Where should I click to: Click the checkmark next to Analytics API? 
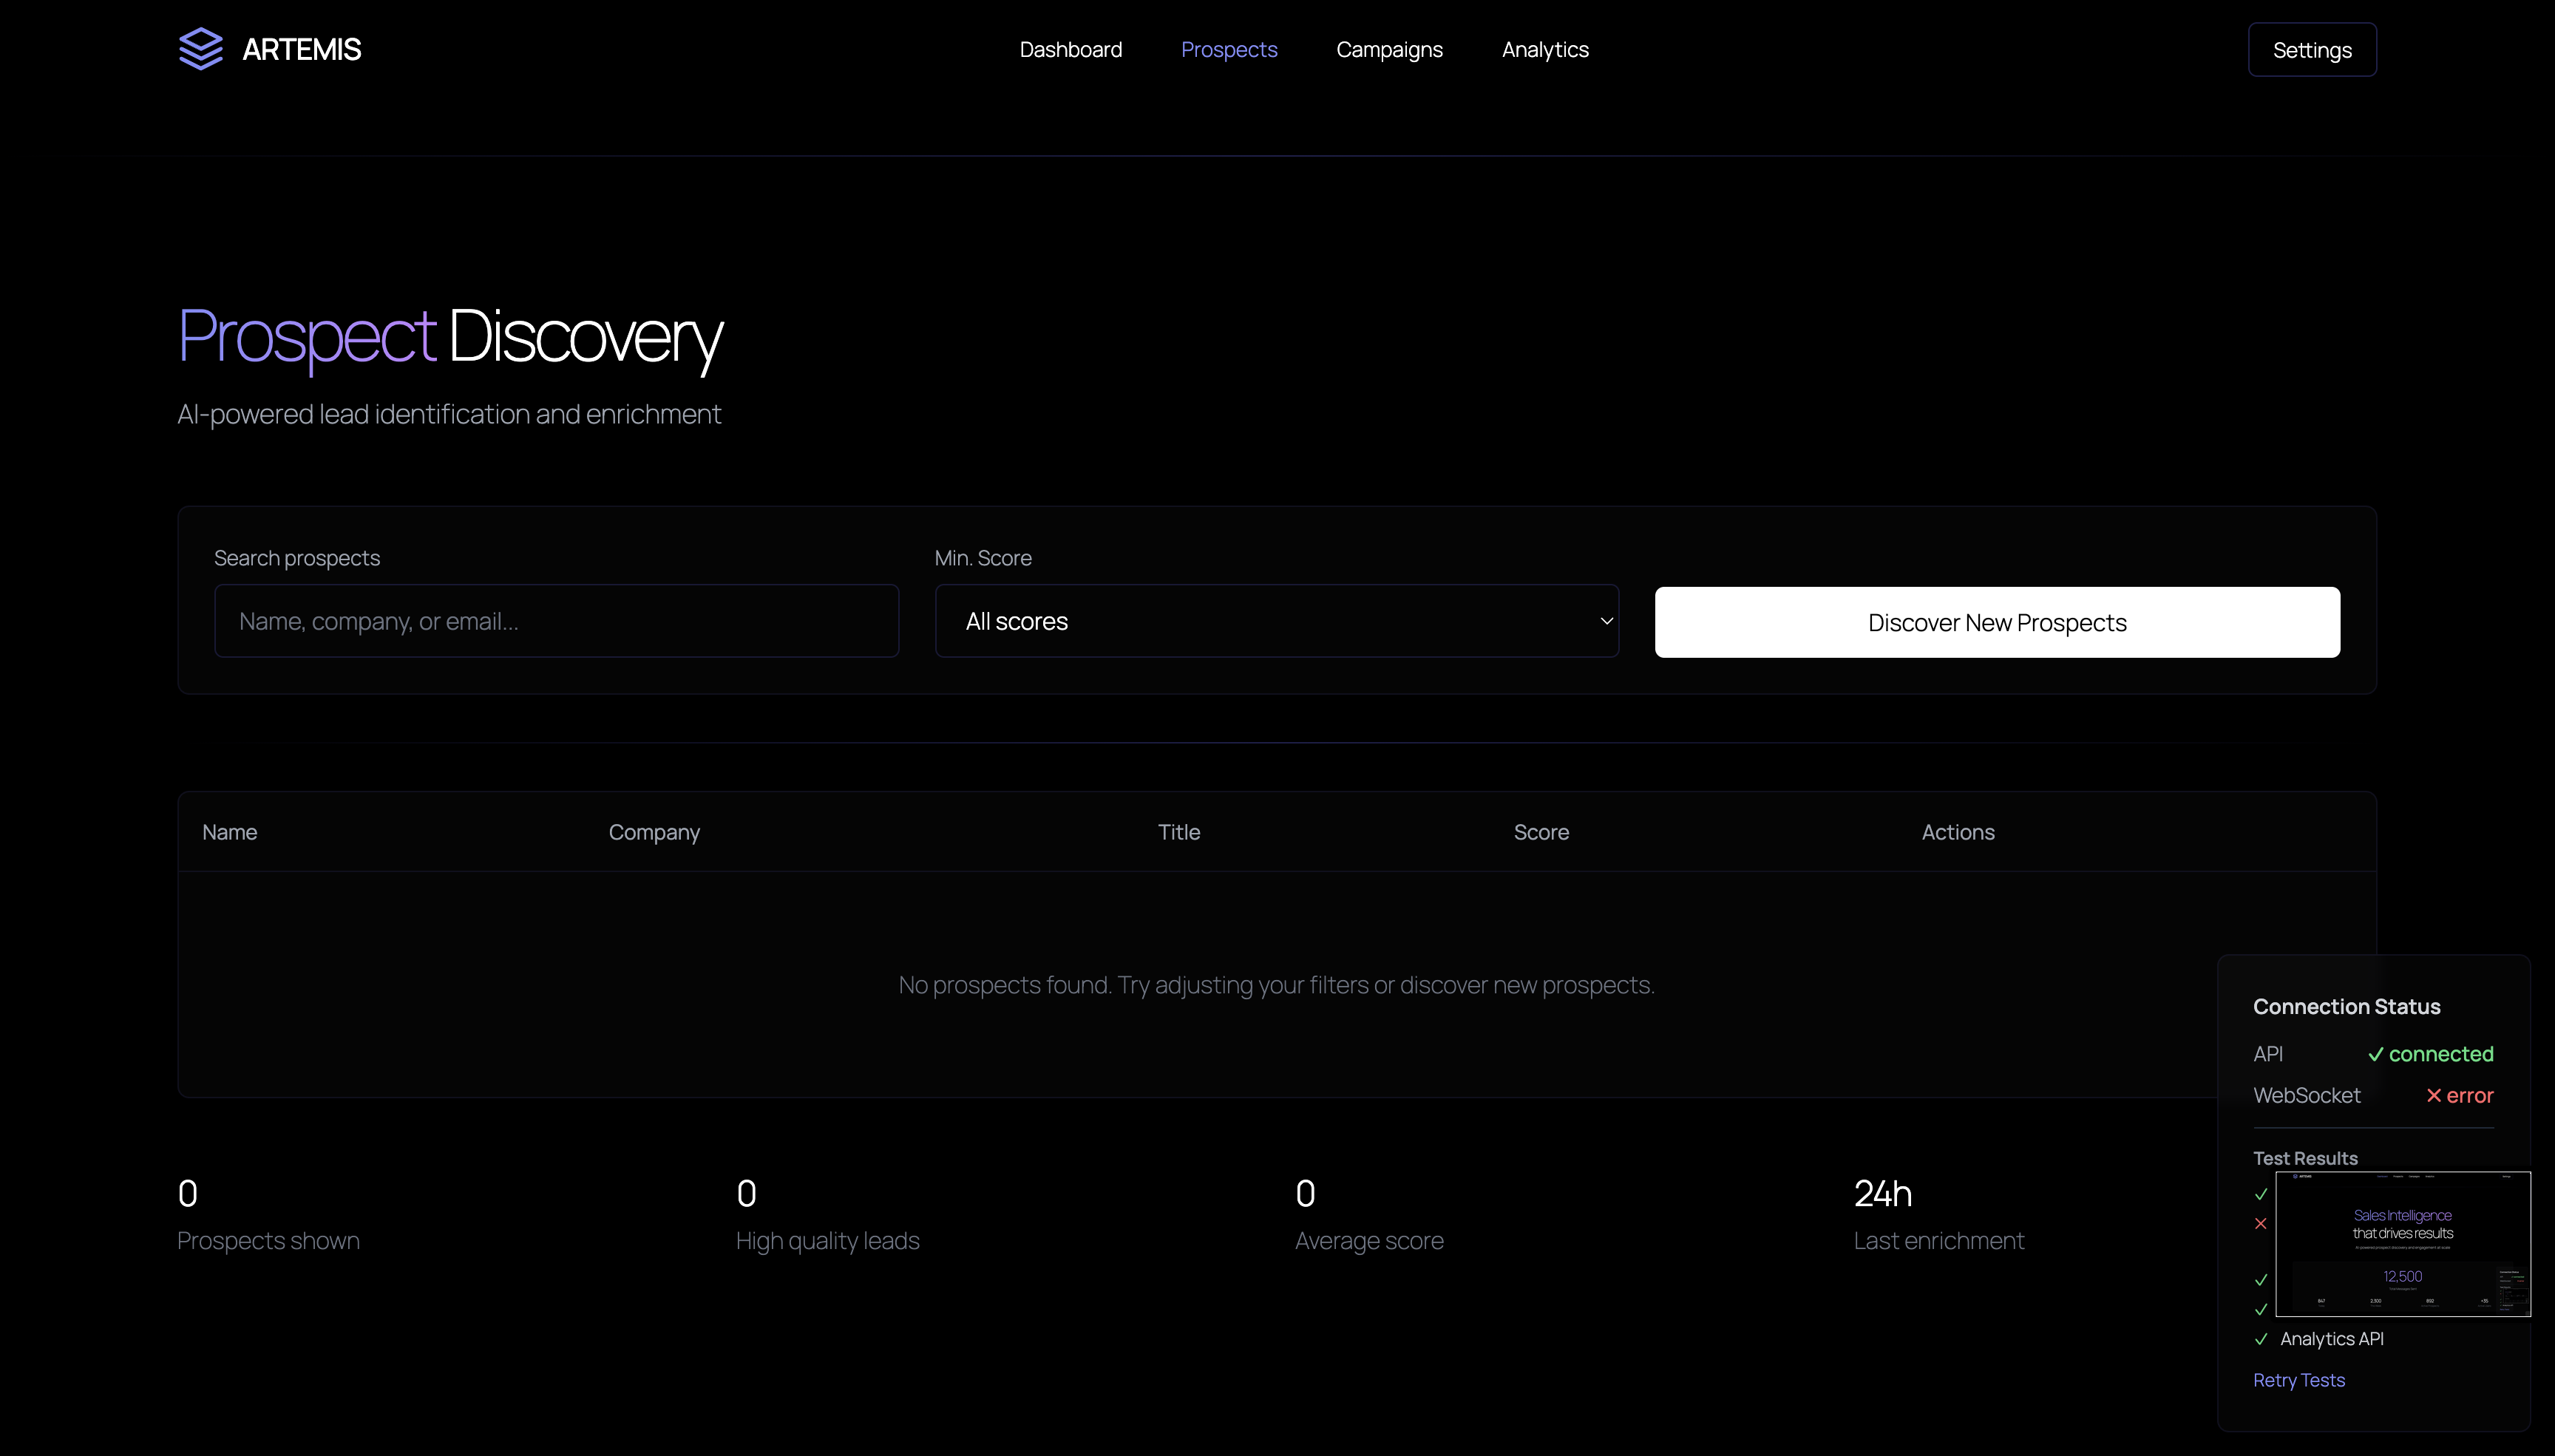click(x=2261, y=1339)
